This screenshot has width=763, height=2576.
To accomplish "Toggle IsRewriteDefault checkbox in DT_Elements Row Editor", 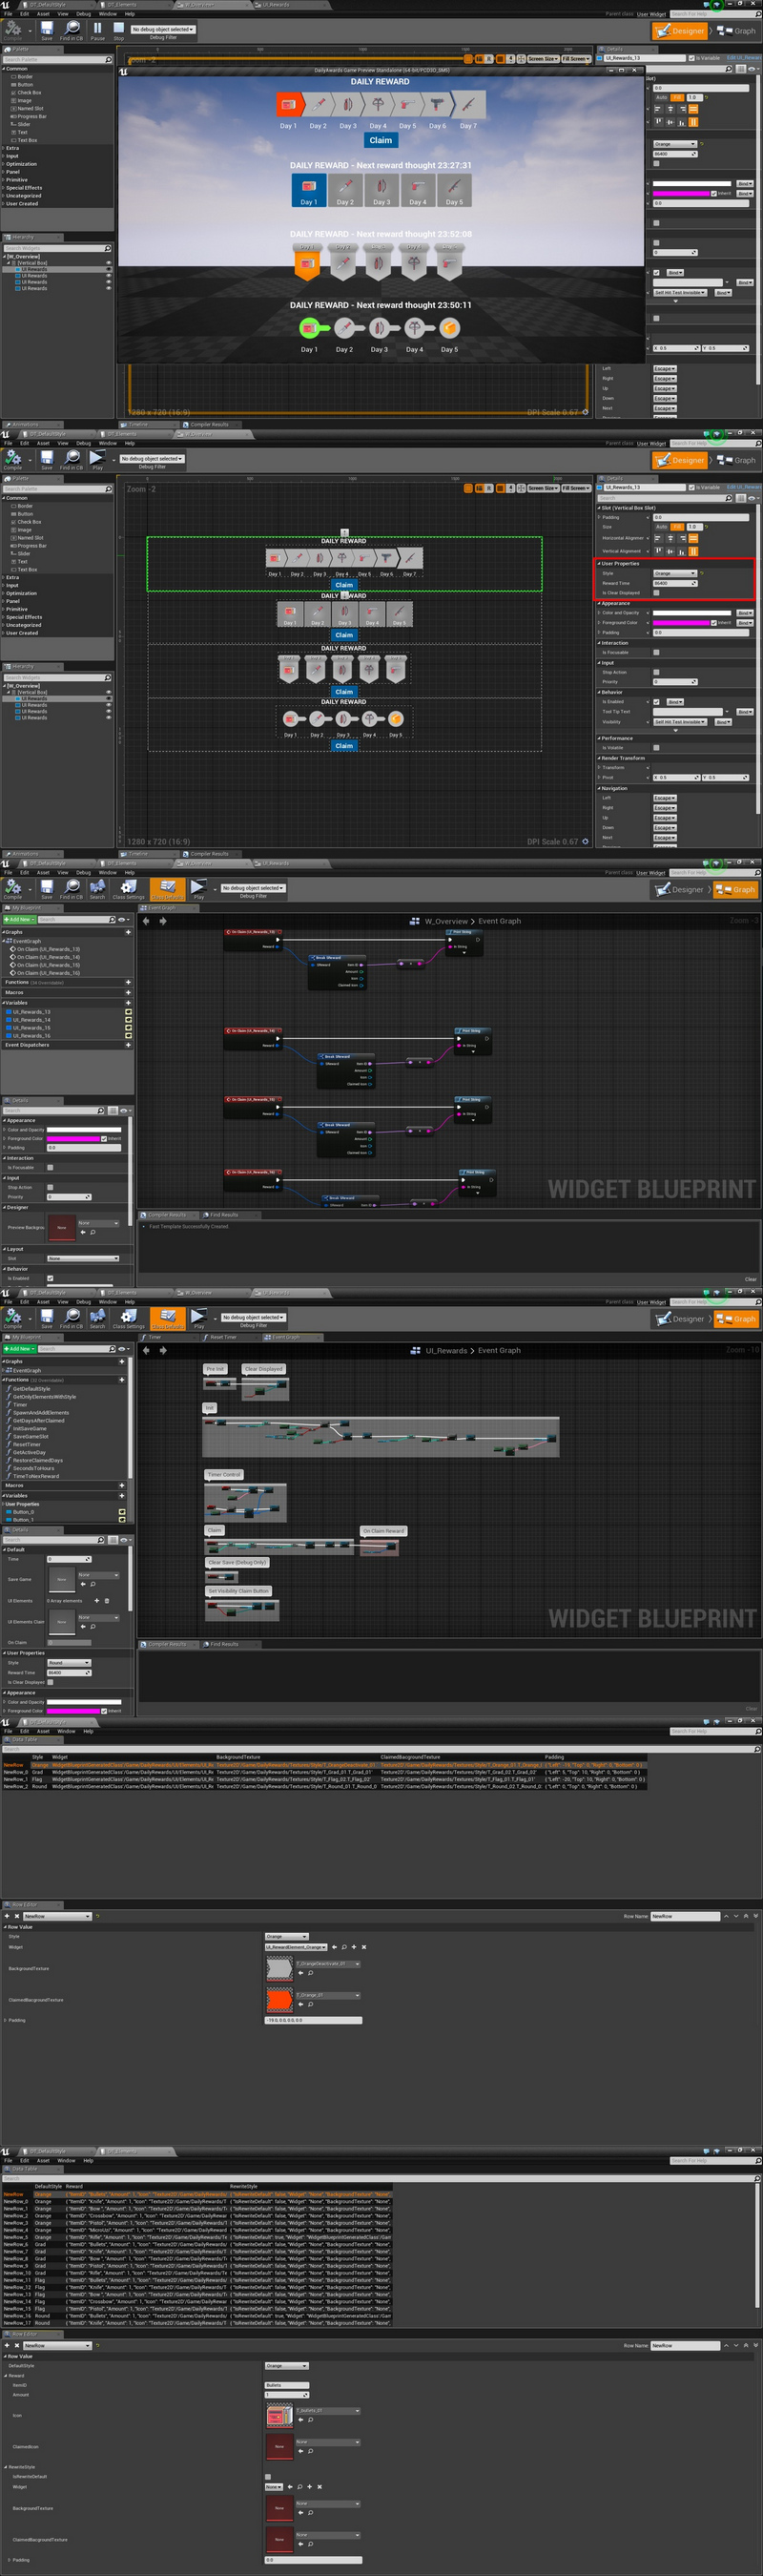I will click(x=268, y=2477).
